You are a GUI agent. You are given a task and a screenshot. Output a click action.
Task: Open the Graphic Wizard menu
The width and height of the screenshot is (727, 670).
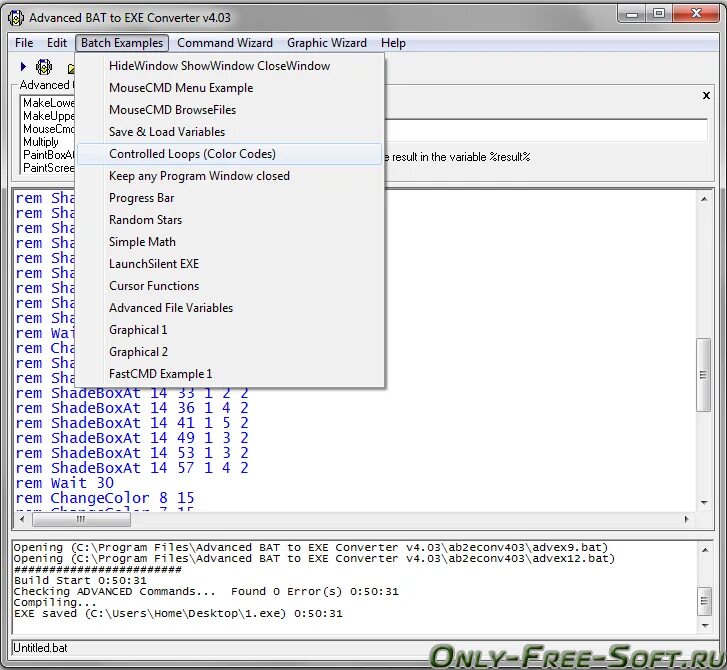[327, 43]
